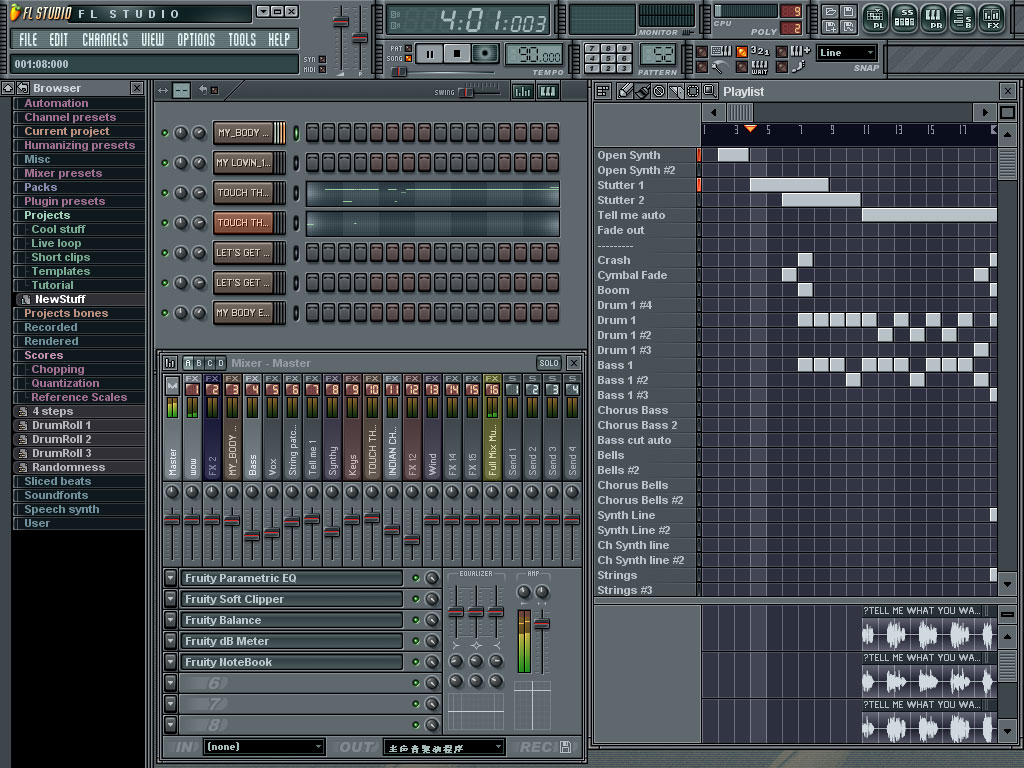
Task: Open the Step Sequencer via SS button
Action: point(904,18)
